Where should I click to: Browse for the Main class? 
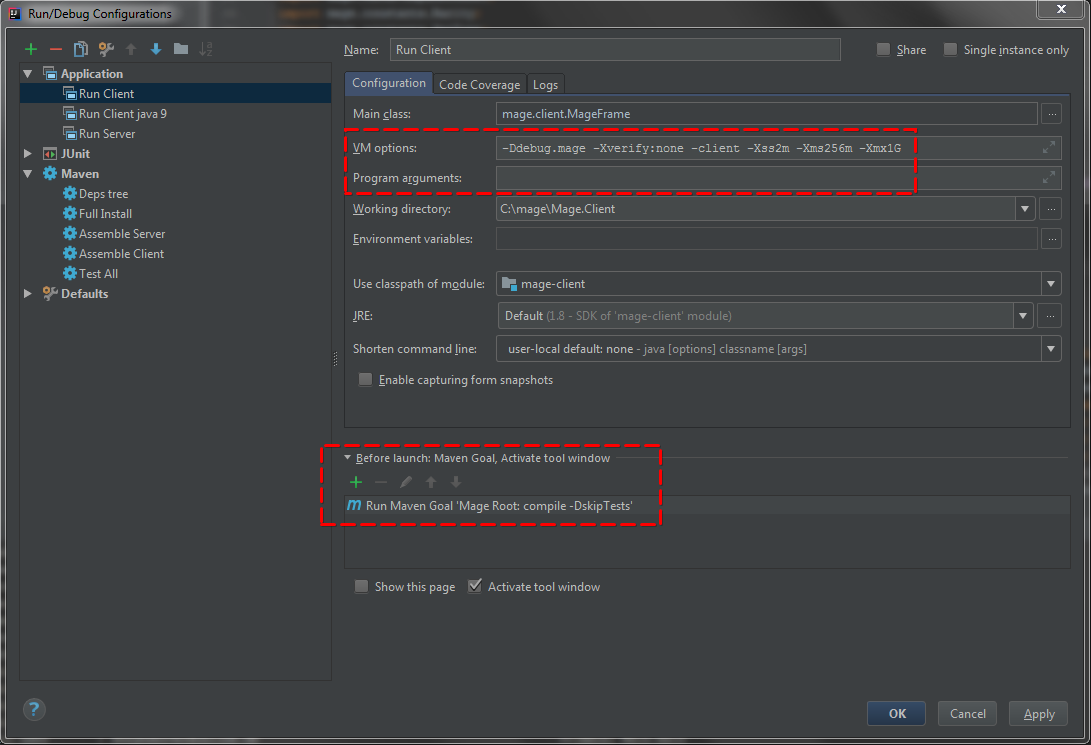[1052, 113]
